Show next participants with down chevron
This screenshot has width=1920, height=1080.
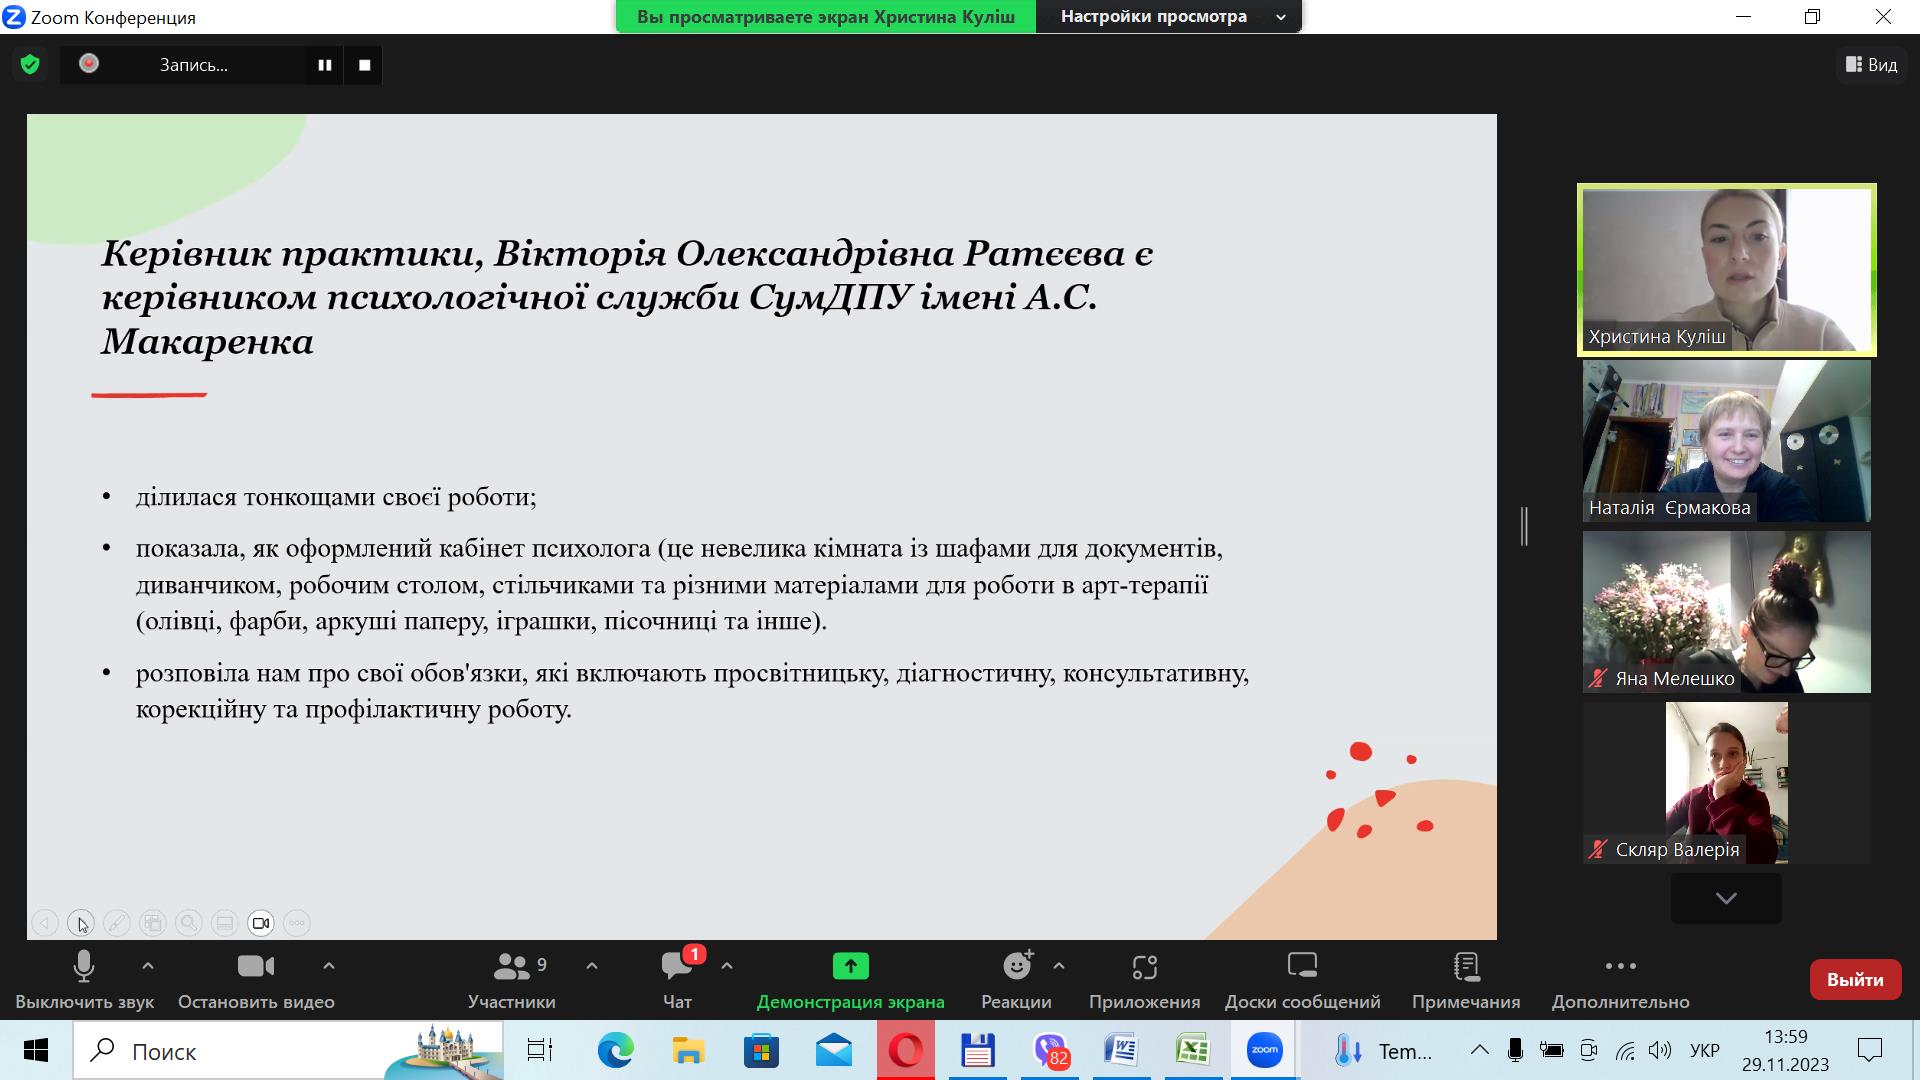(x=1726, y=898)
